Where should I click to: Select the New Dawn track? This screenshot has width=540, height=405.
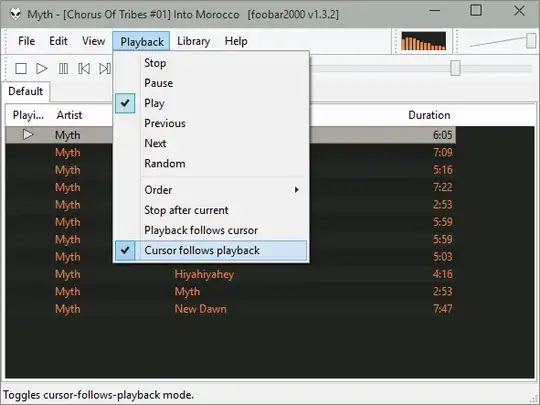click(231, 309)
